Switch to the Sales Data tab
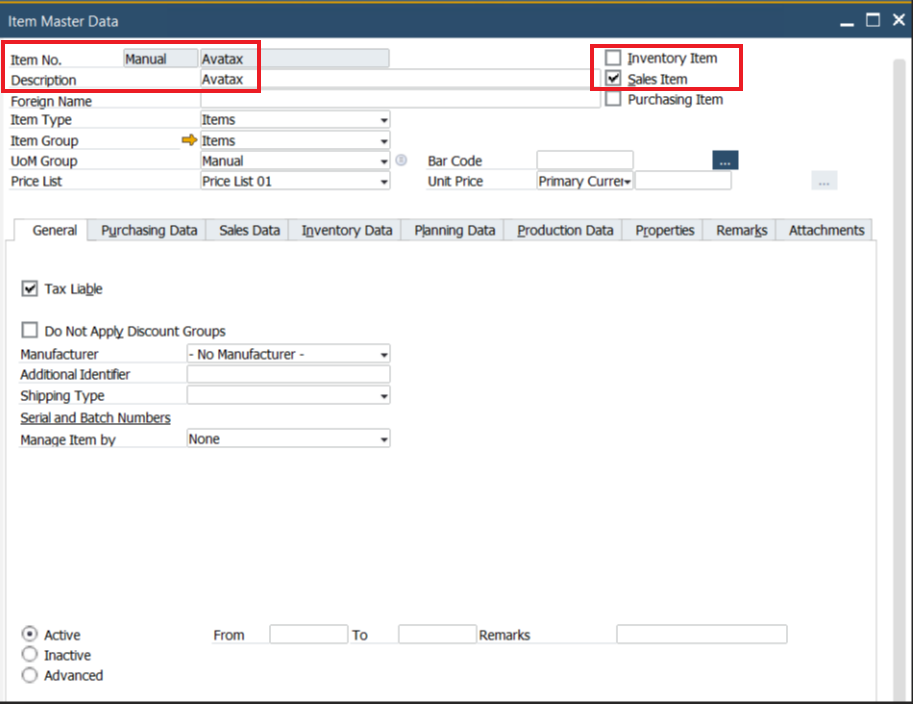The height and width of the screenshot is (704, 913). click(249, 231)
